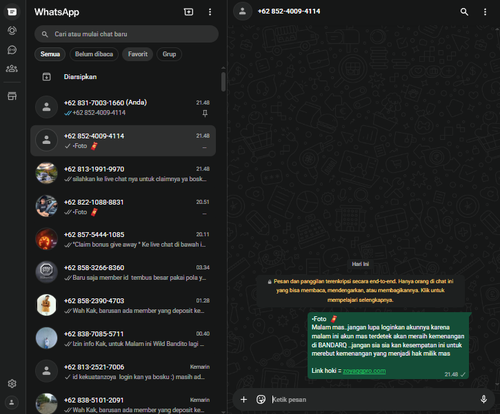Select the Semua filter tab
Screen dimensions: 500x414
pos(50,54)
